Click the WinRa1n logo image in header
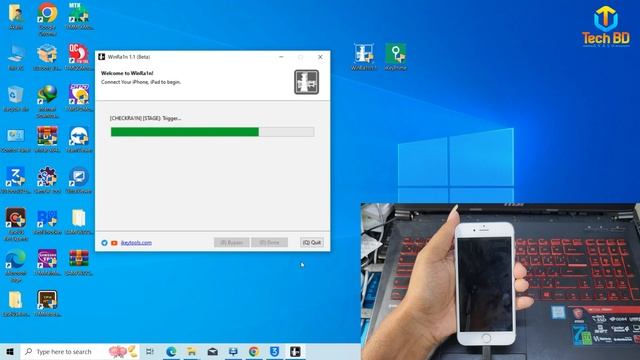This screenshot has width=640, height=360. click(x=307, y=82)
